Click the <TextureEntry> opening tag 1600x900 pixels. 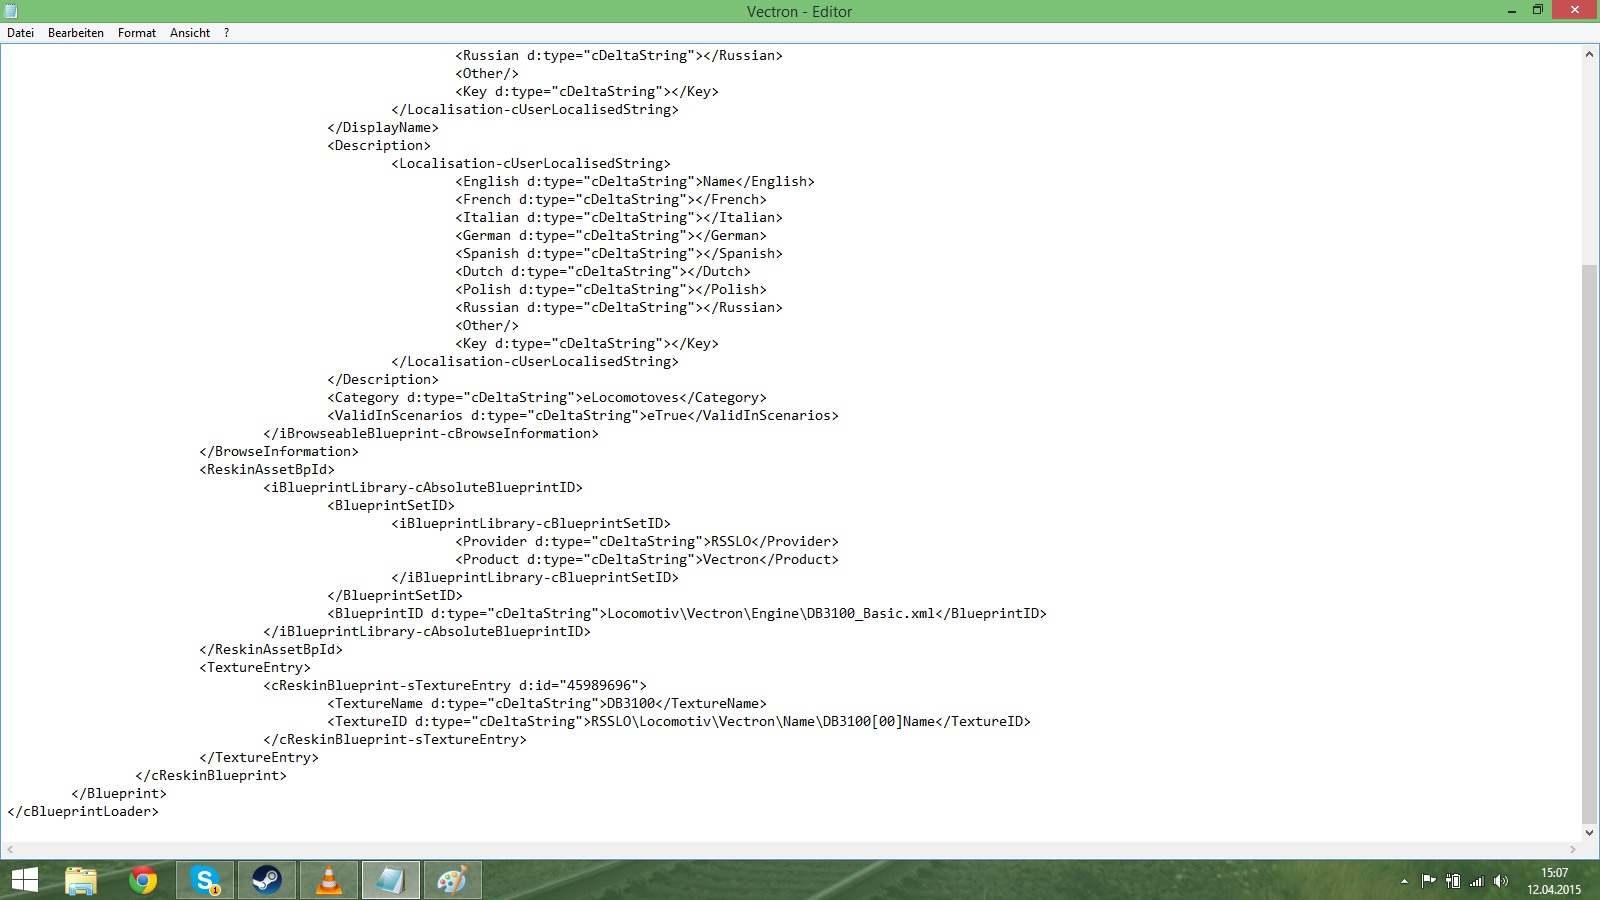point(255,668)
